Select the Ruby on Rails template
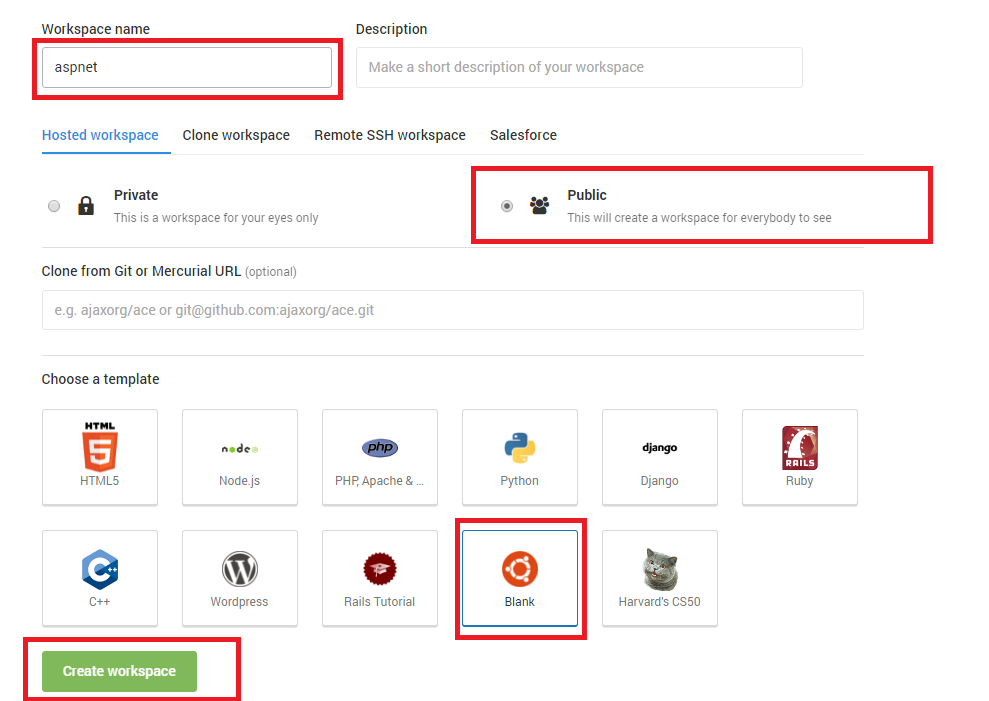Viewport: 989px width, 701px height. click(800, 457)
